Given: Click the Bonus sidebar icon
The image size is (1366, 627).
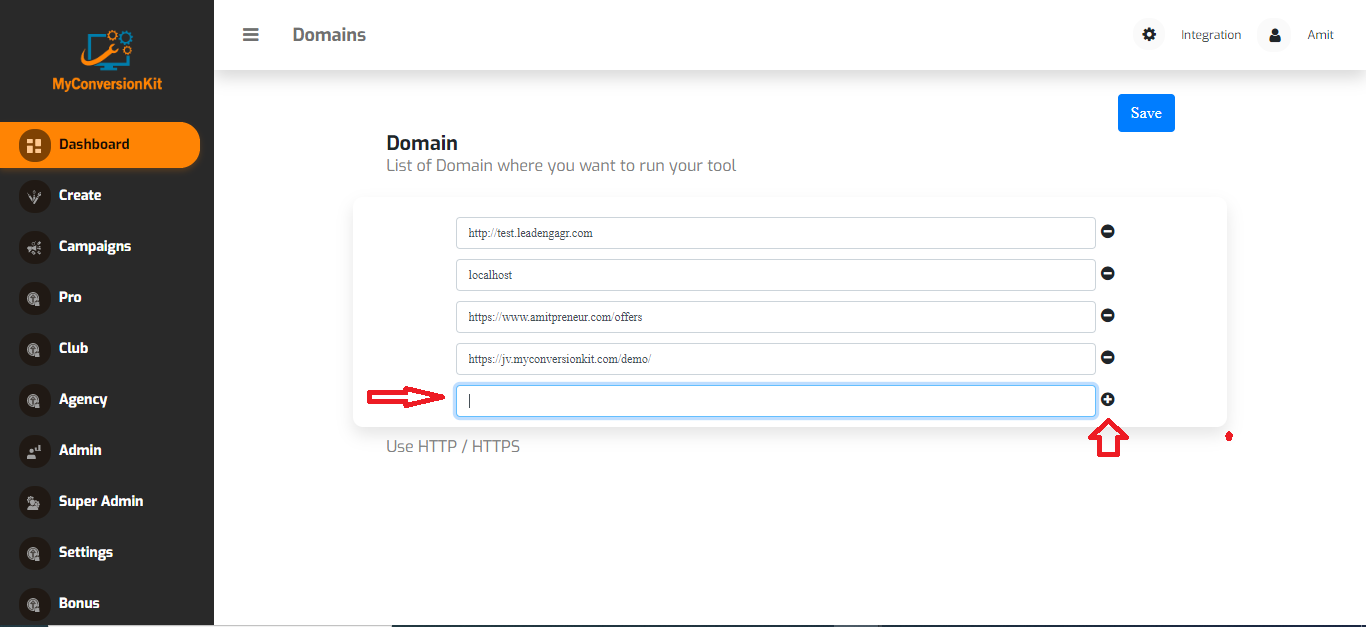Looking at the screenshot, I should click(x=35, y=604).
